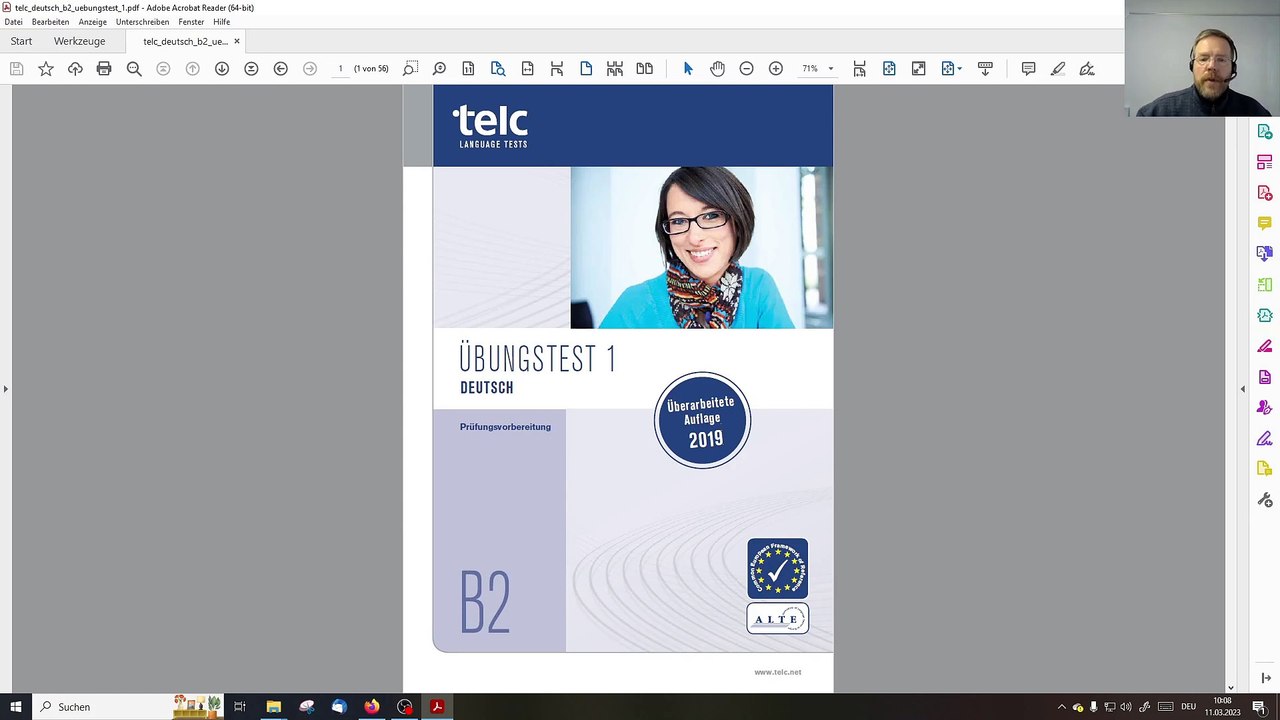This screenshot has height=720, width=1280.
Task: Expand the left navigation pane arrow
Action: (x=5, y=389)
